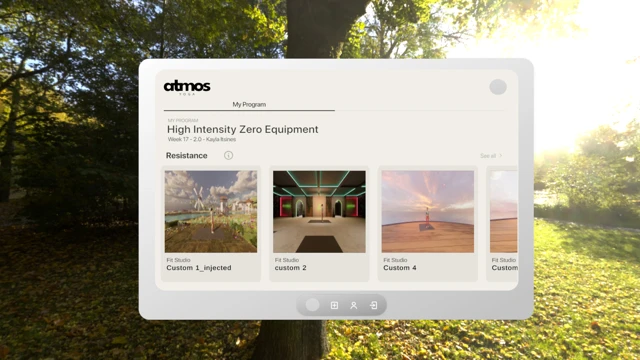This screenshot has height=360, width=640.
Task: Select the round home button in bottom bar
Action: coord(312,305)
